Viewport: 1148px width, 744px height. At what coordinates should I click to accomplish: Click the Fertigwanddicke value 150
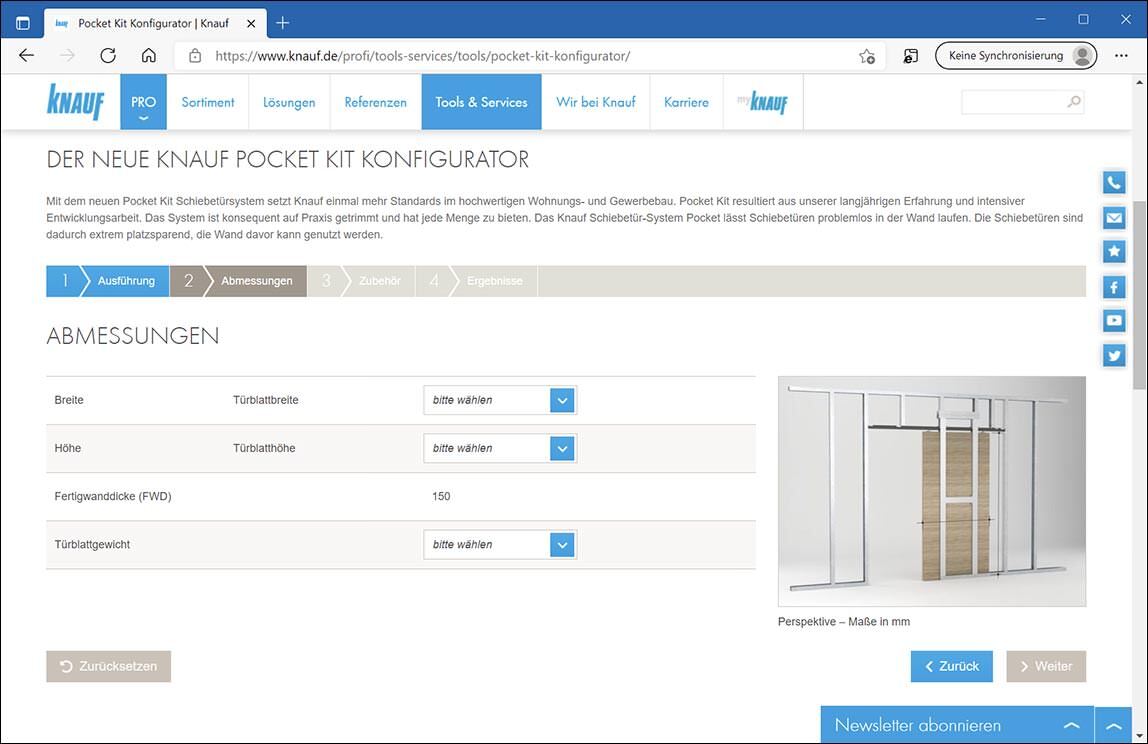click(441, 496)
